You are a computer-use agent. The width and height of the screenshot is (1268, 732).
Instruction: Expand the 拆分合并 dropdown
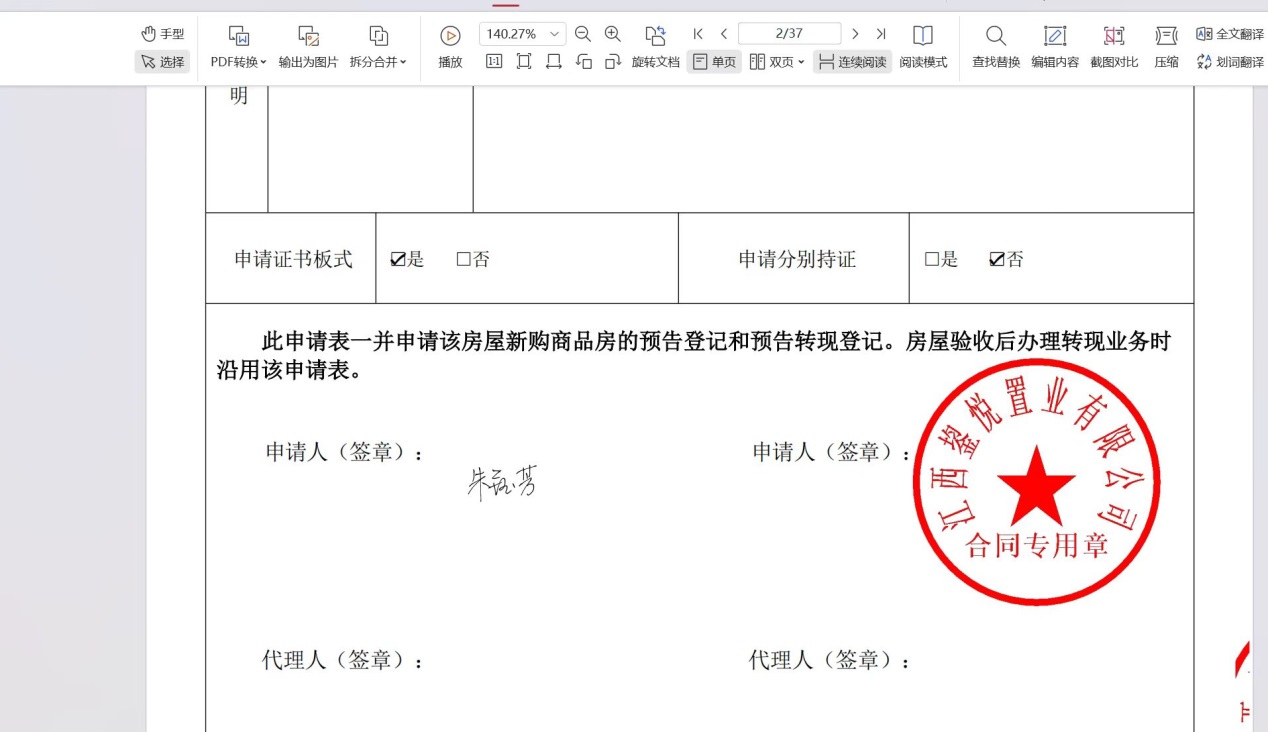click(378, 62)
